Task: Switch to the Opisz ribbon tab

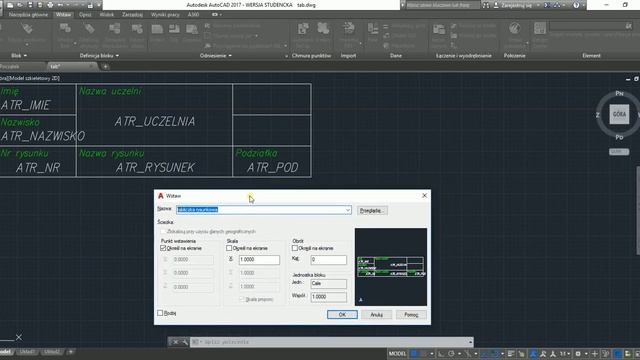Action: coord(85,14)
